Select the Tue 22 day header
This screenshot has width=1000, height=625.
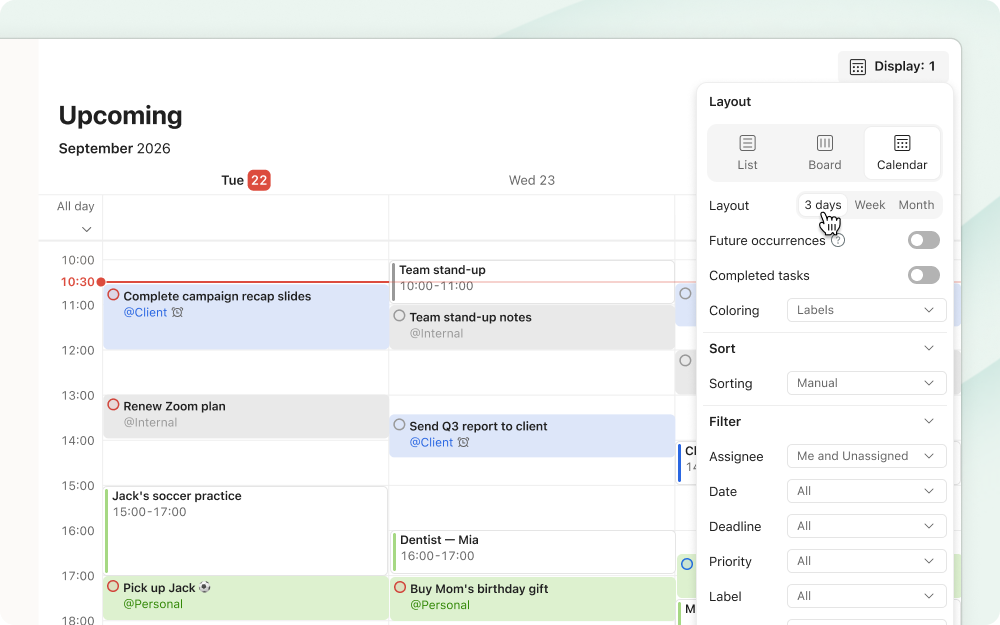tap(246, 180)
